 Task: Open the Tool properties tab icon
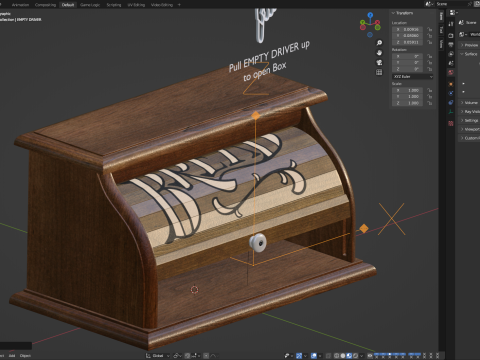[451, 24]
